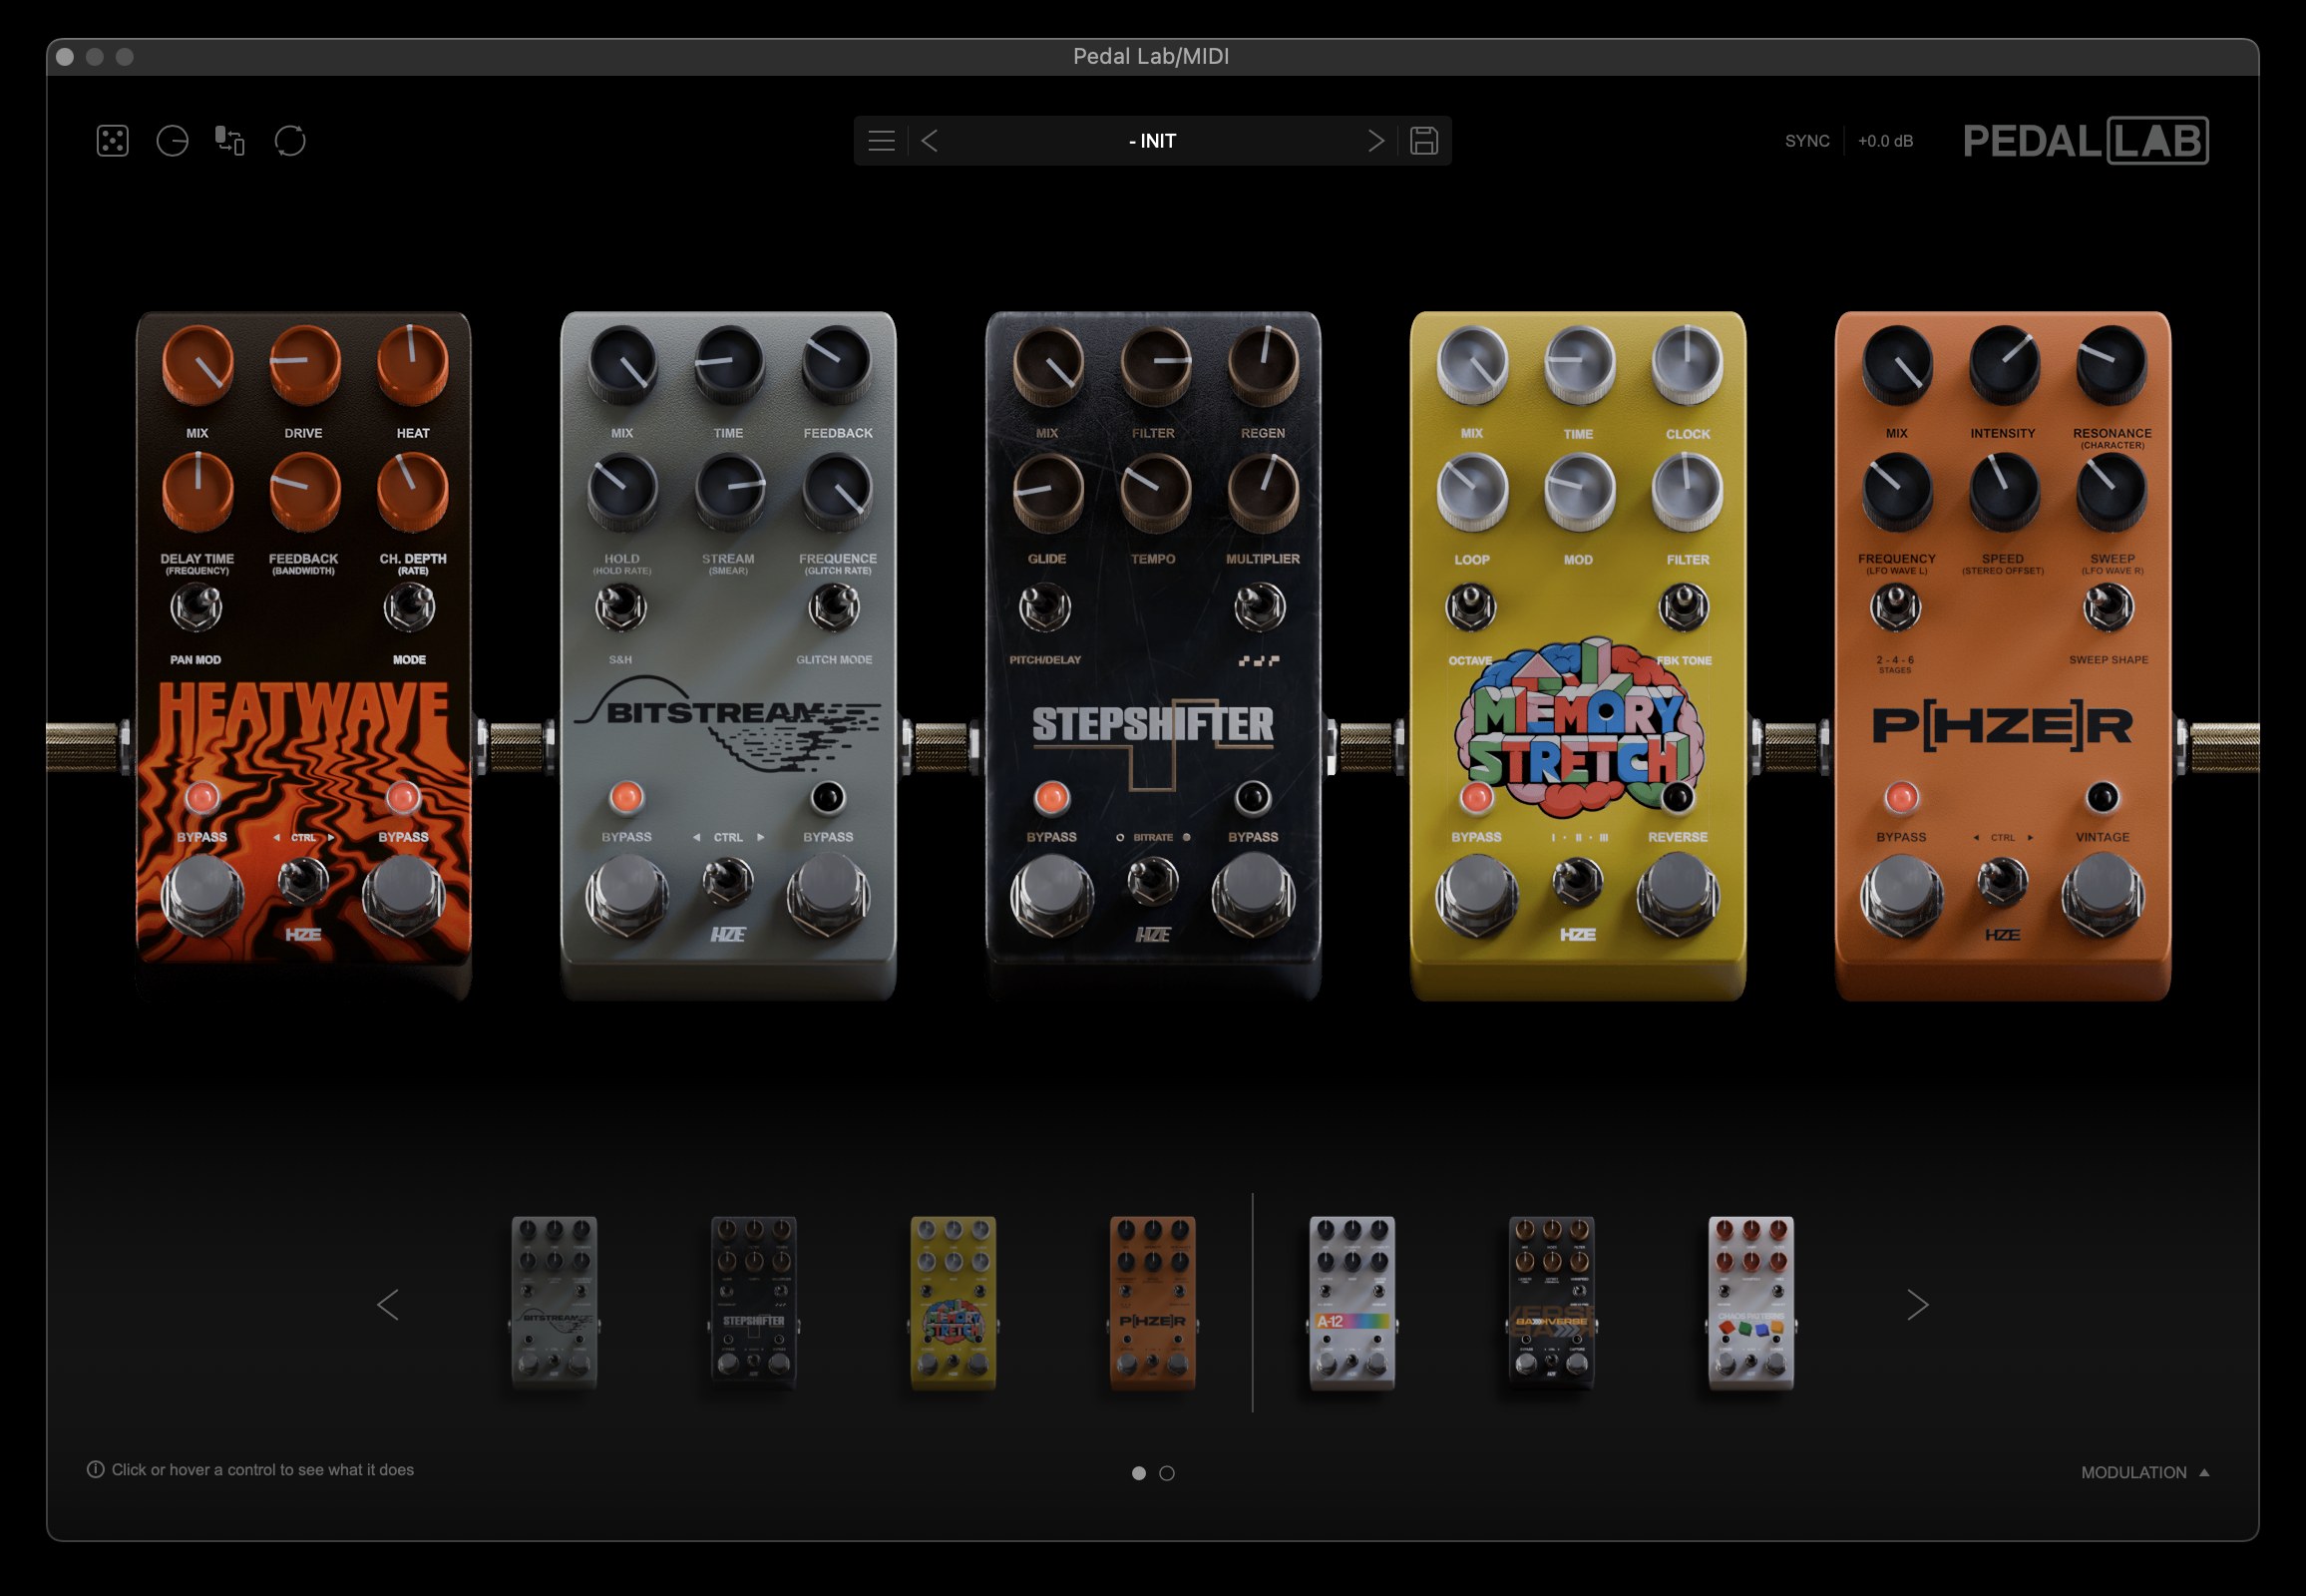Adjust the Heatwave DRIVE knob
The image size is (2306, 1596).
coord(304,363)
